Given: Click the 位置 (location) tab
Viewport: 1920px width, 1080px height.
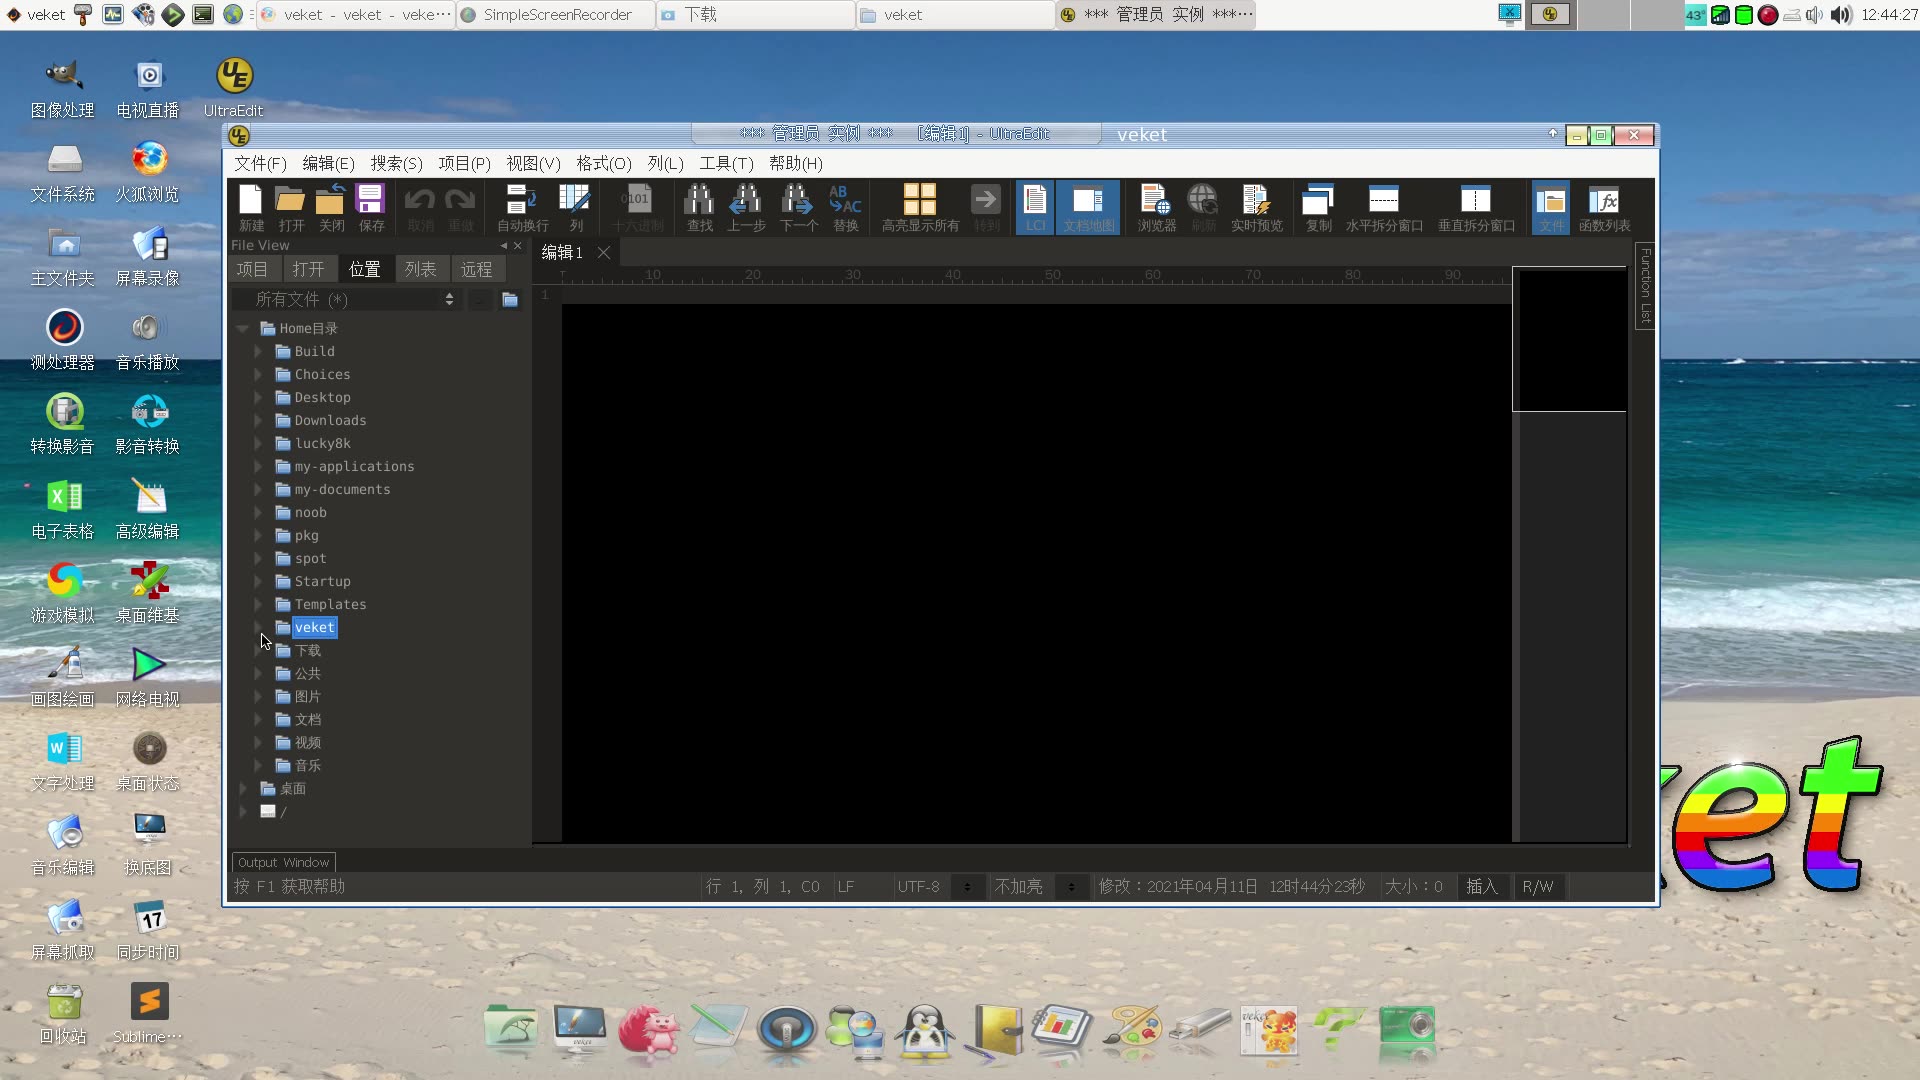Looking at the screenshot, I should click(x=365, y=269).
